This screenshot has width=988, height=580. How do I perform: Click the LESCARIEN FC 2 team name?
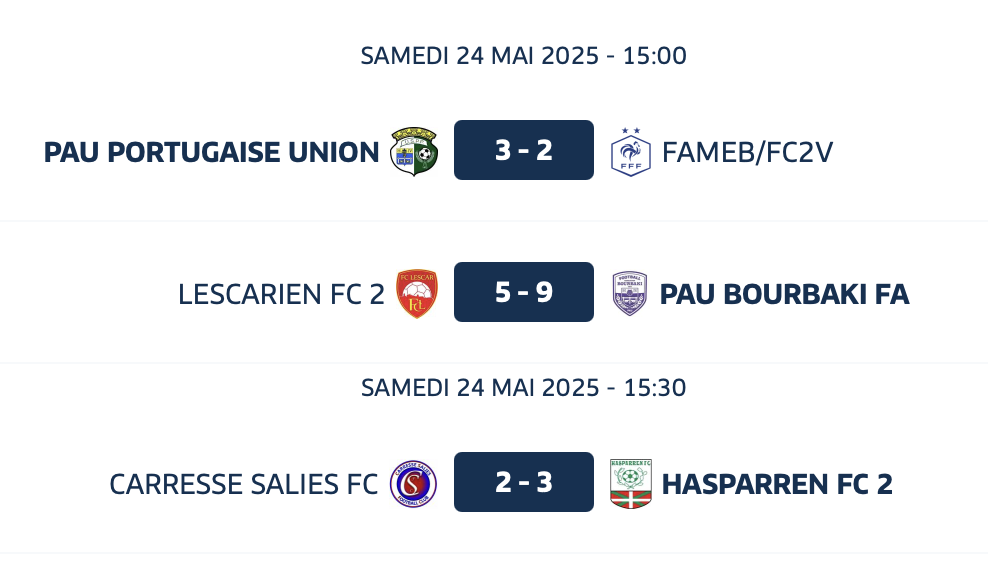coord(281,294)
